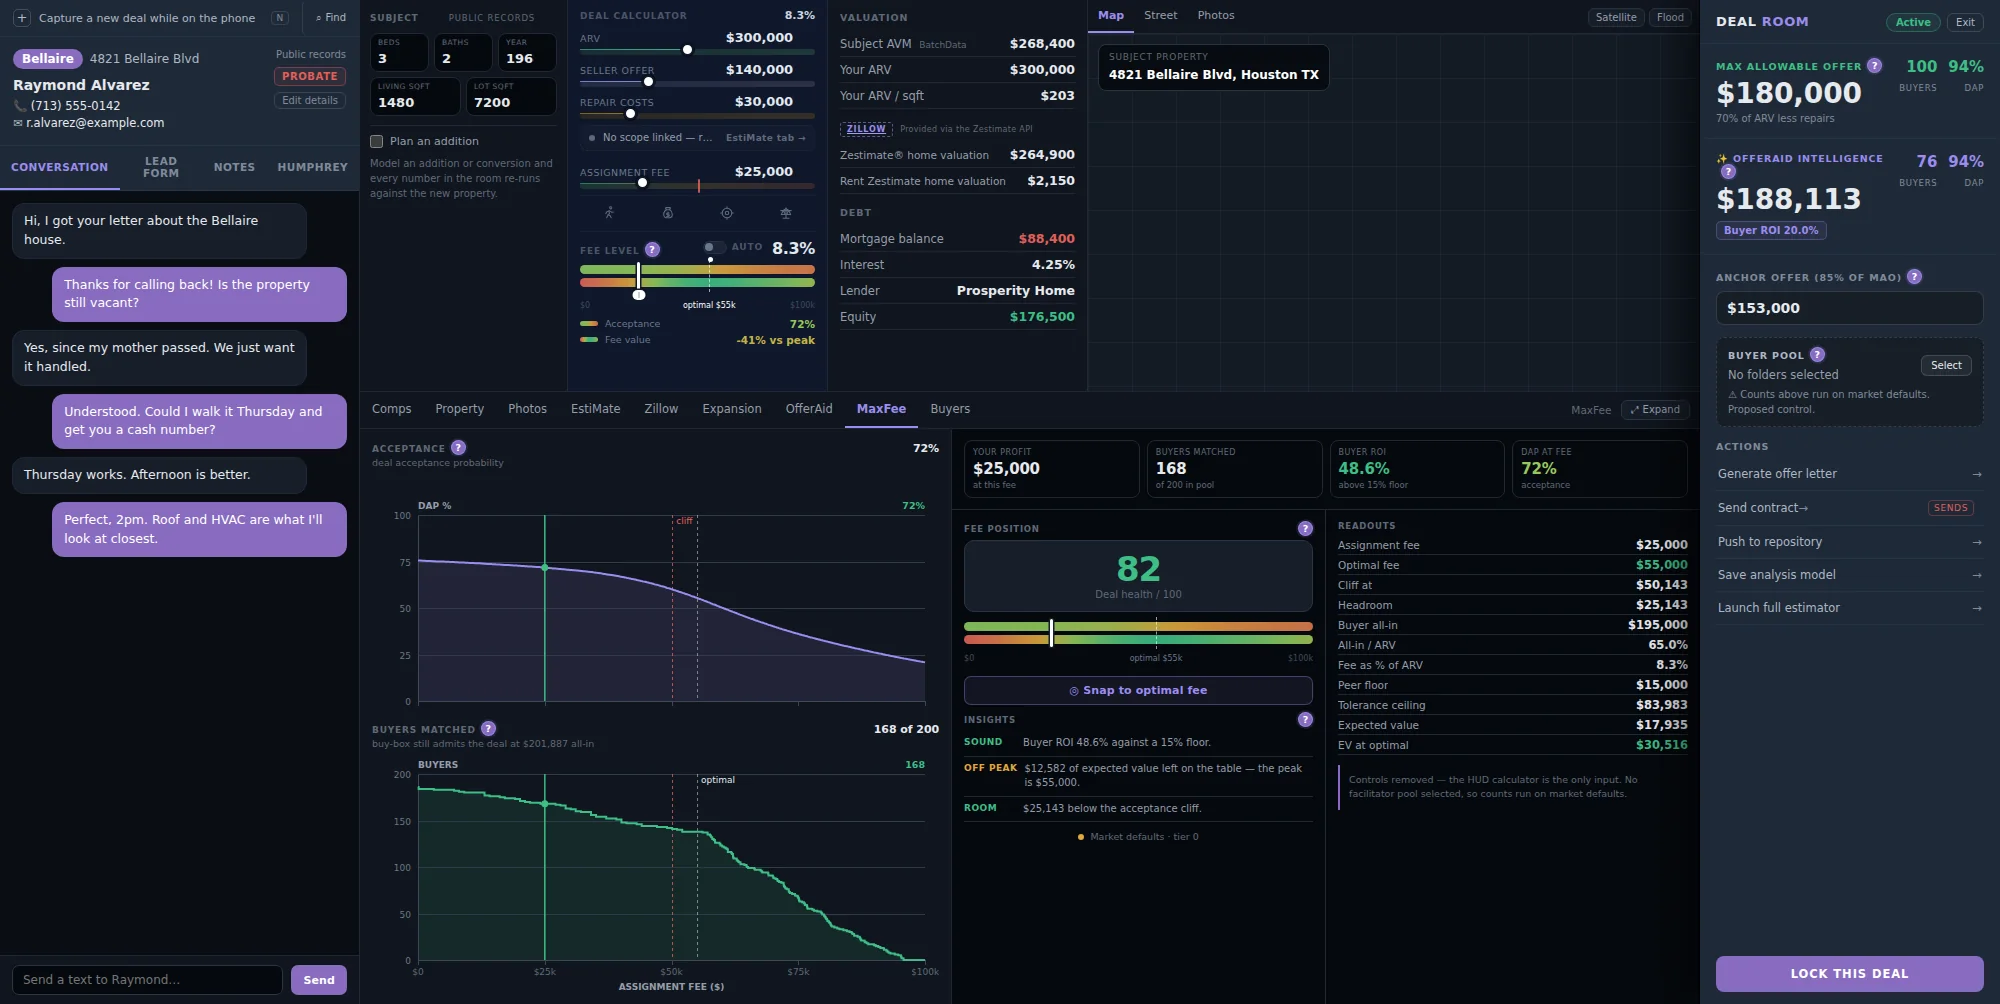Viewport: 2000px width, 1004px height.
Task: Toggle the AUTO fee level switch
Action: 713,247
